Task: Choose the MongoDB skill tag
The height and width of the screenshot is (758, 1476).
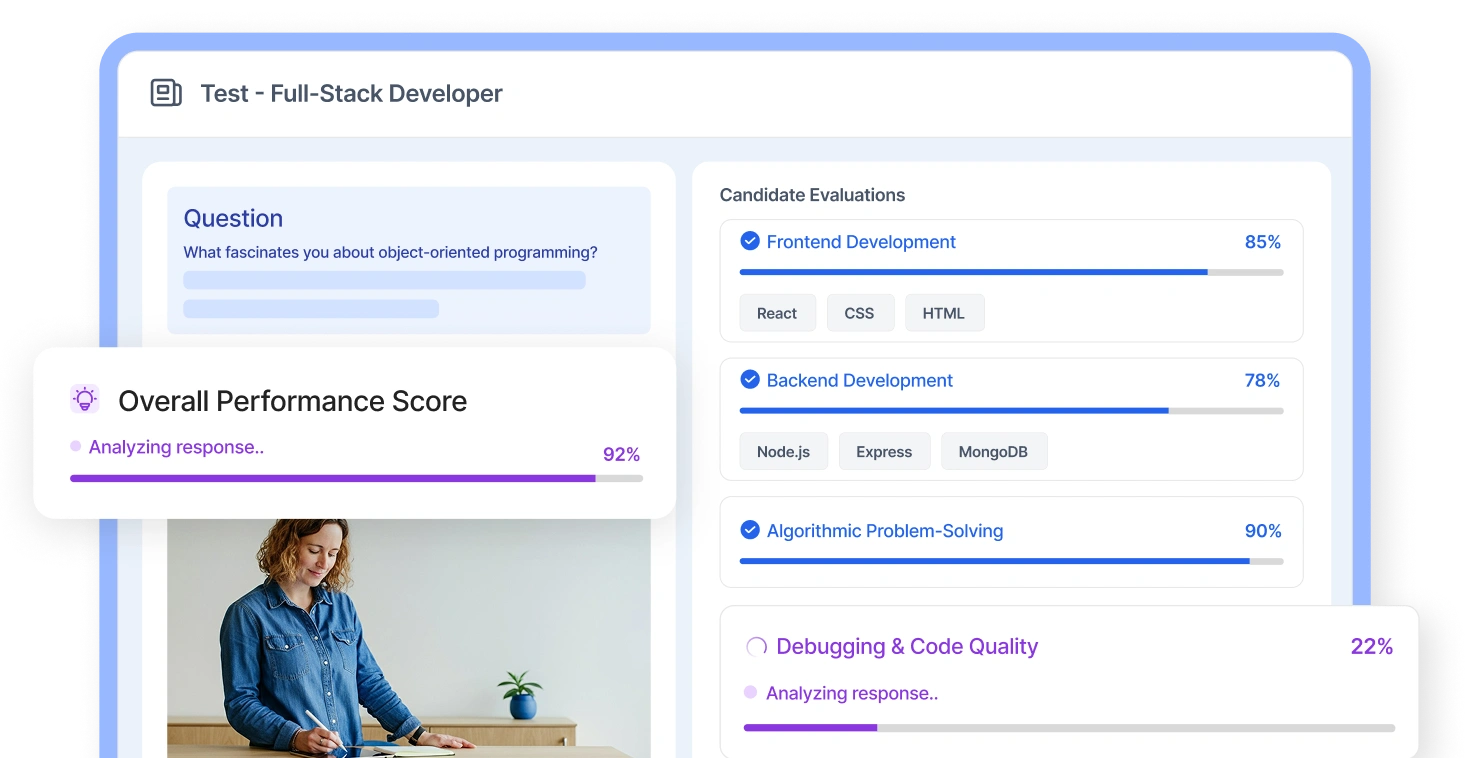Action: click(x=993, y=451)
